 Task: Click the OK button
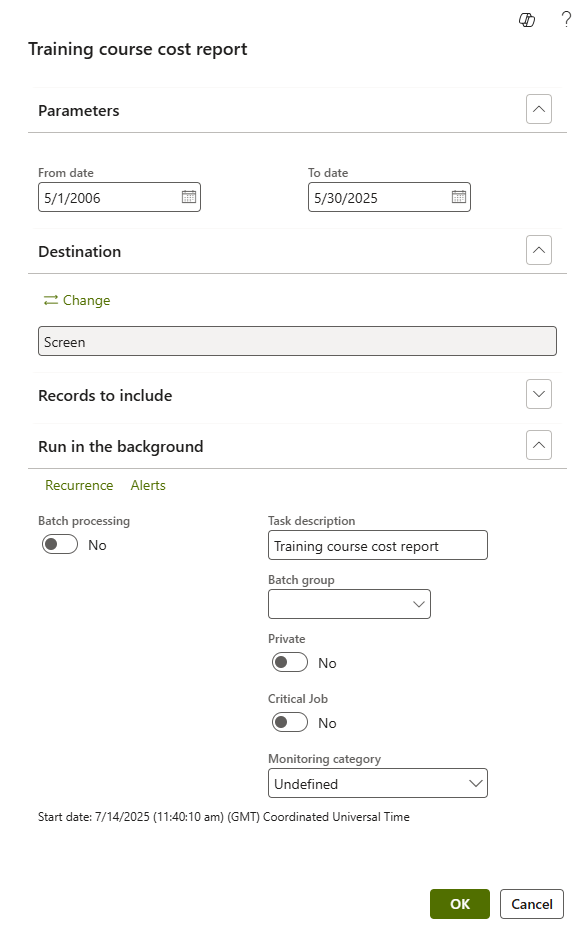click(x=459, y=904)
